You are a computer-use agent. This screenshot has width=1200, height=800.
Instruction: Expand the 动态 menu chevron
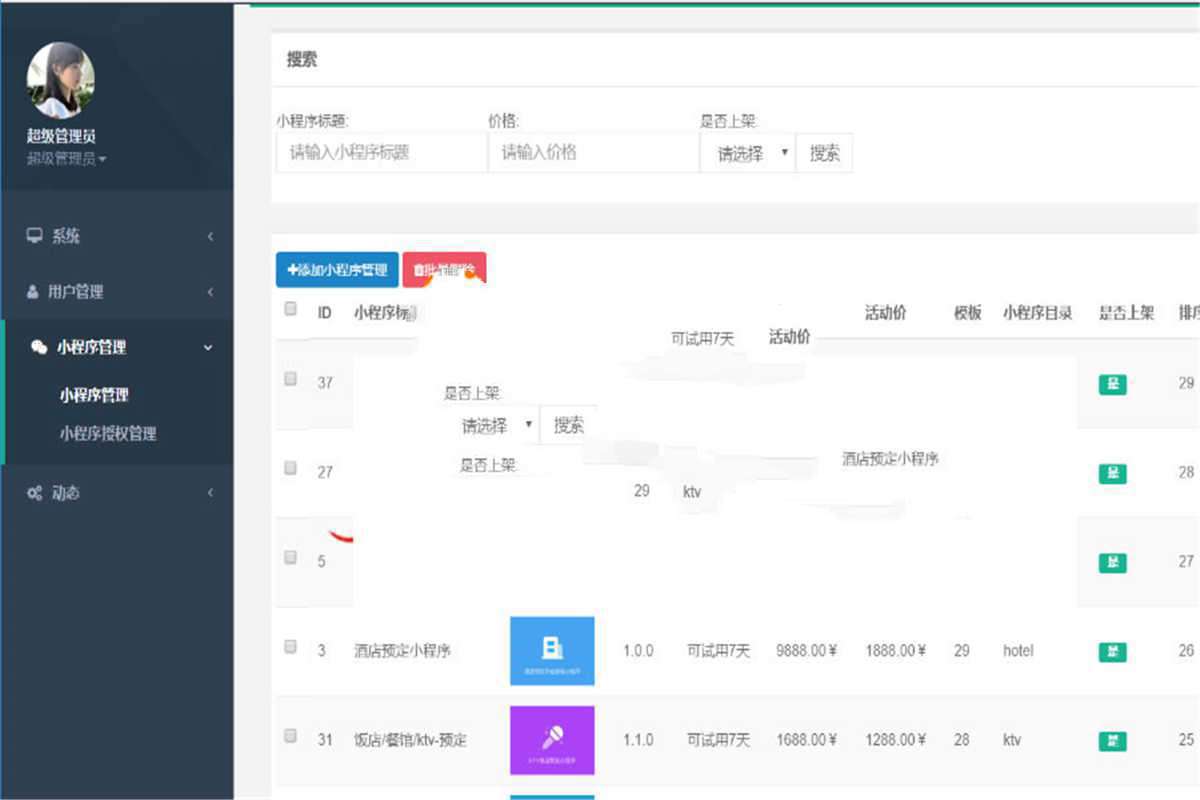point(210,493)
